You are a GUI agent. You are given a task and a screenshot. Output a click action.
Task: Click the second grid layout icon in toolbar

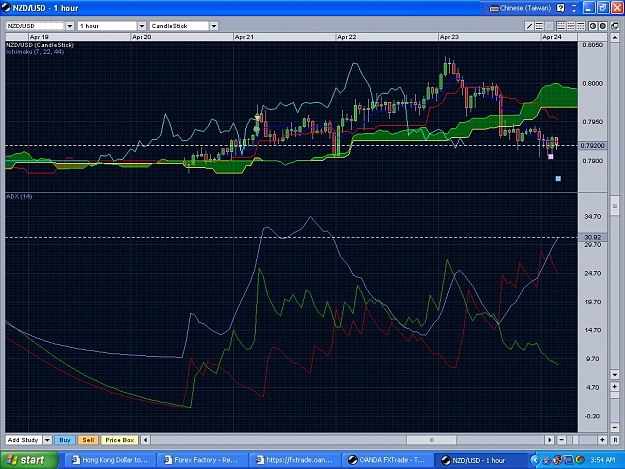tap(571, 26)
